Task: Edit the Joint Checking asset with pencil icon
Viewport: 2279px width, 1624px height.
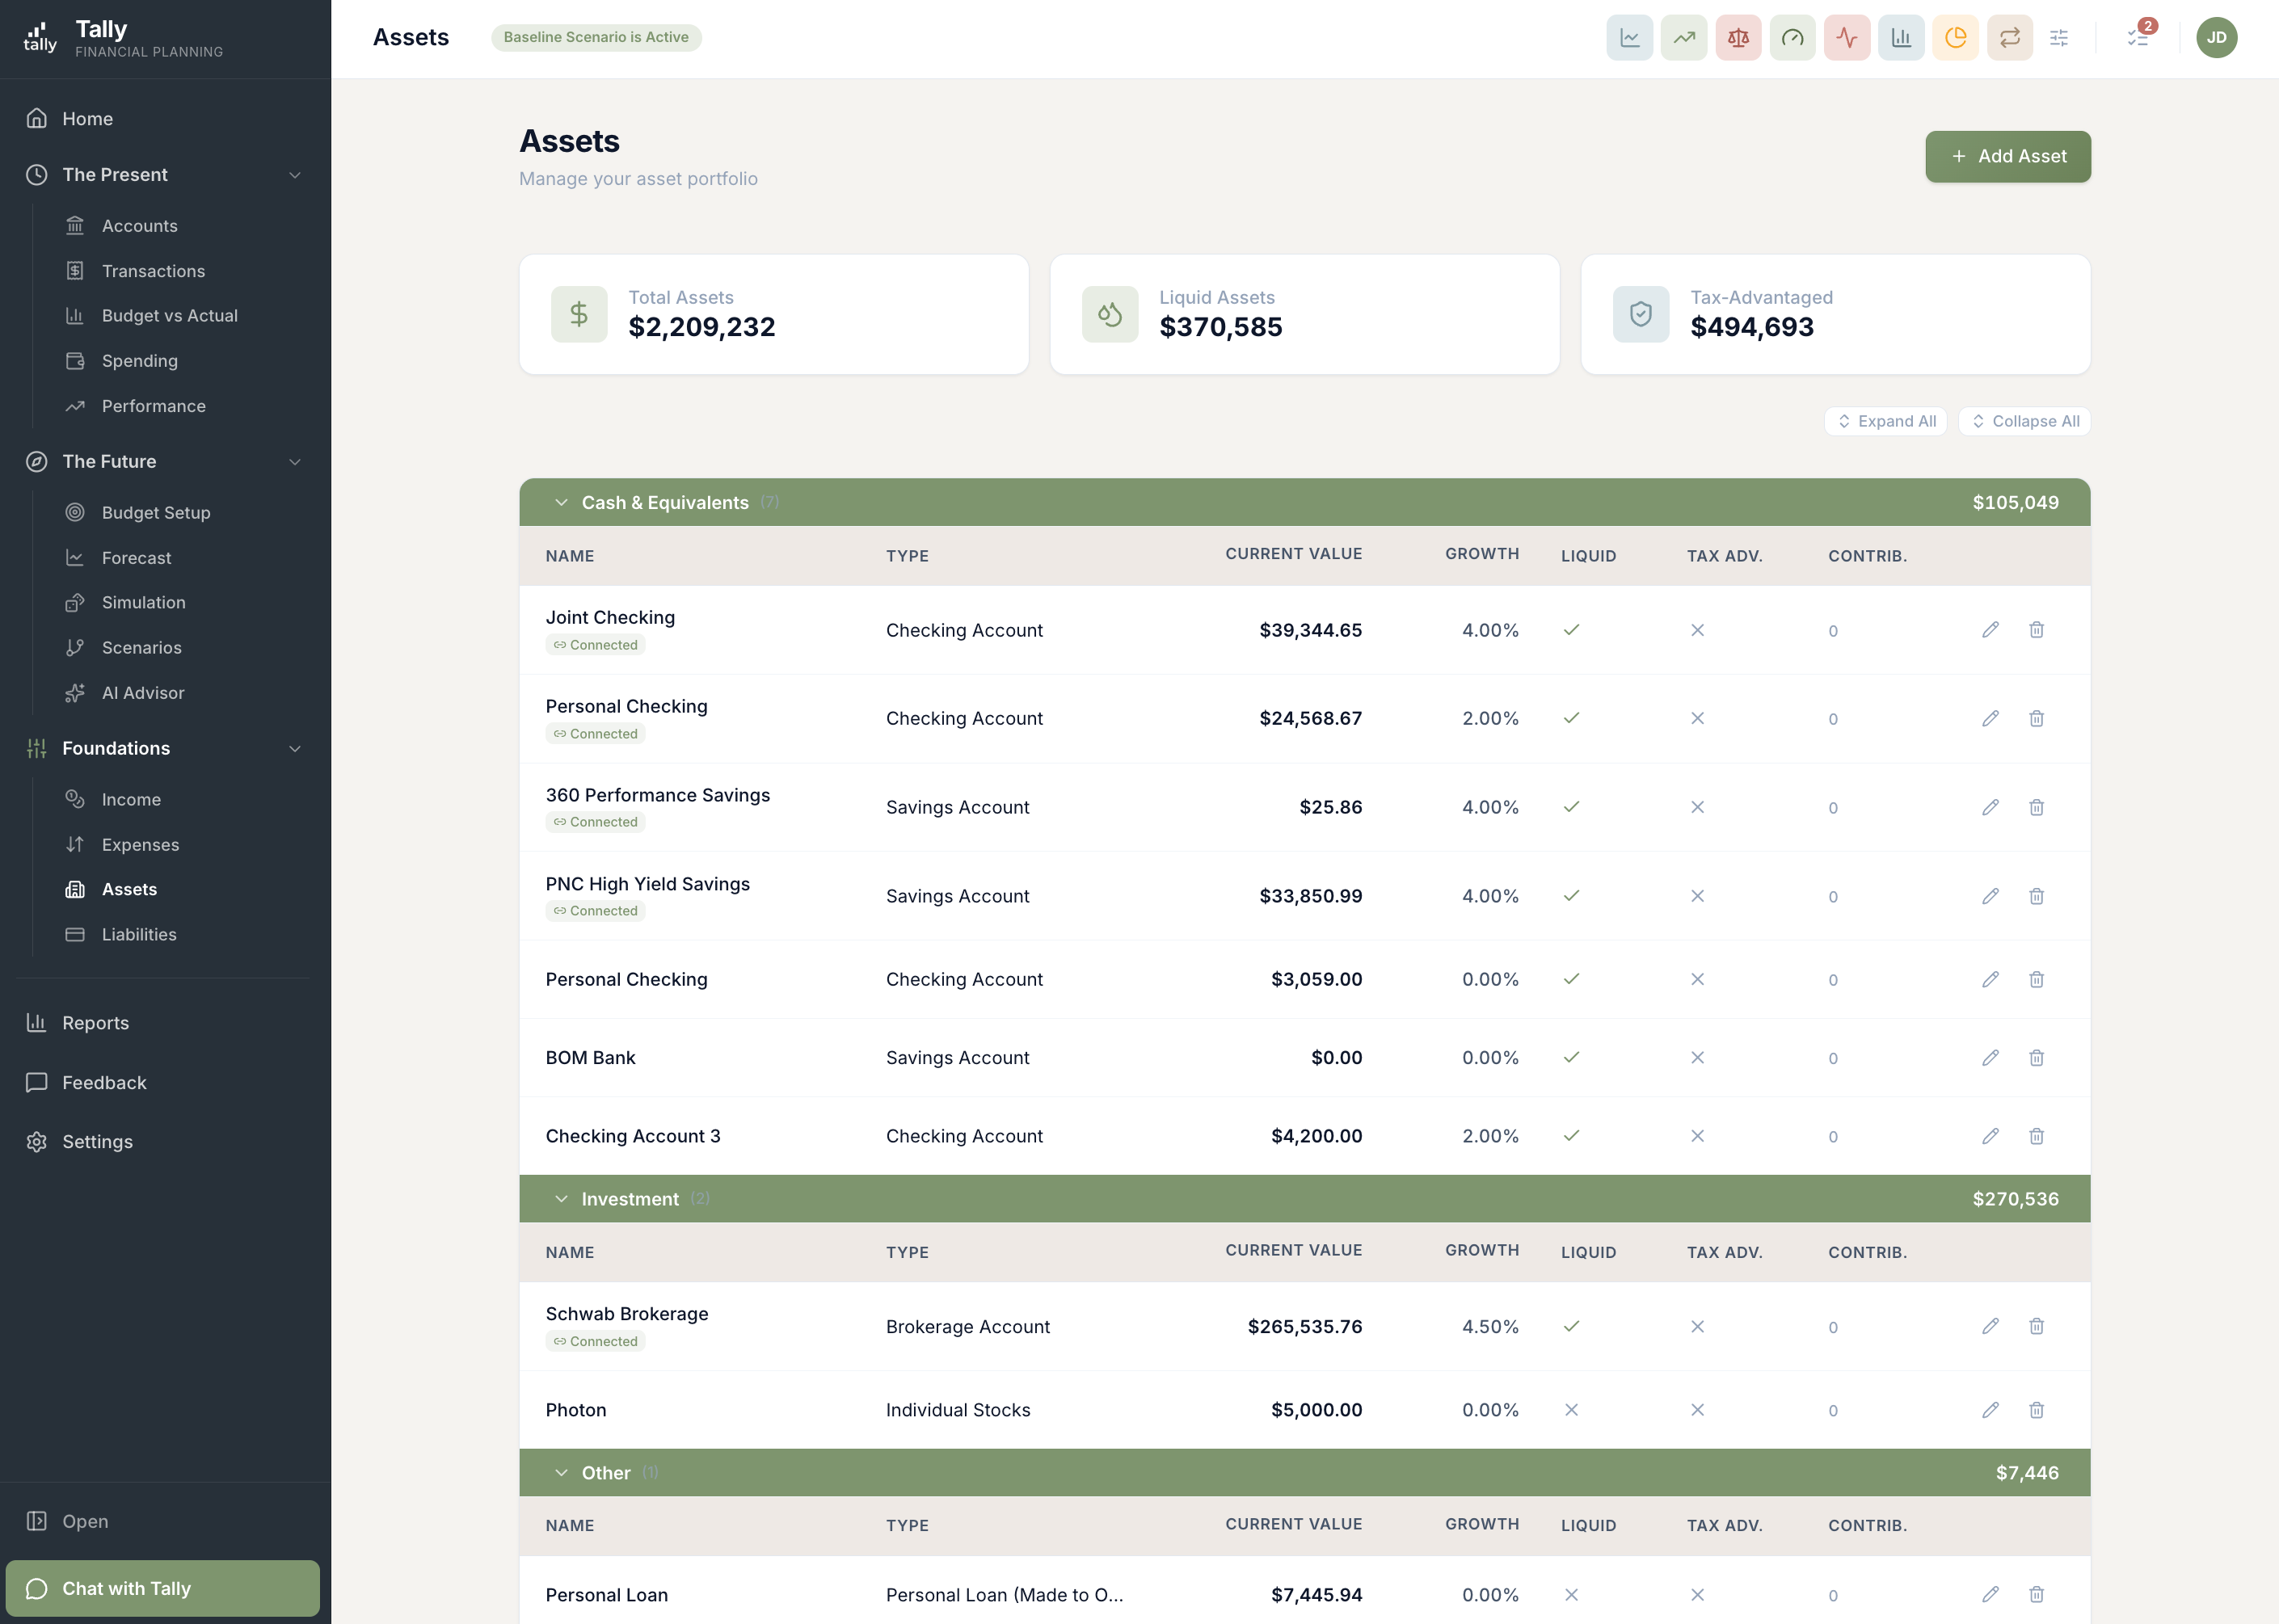Action: click(x=1990, y=630)
